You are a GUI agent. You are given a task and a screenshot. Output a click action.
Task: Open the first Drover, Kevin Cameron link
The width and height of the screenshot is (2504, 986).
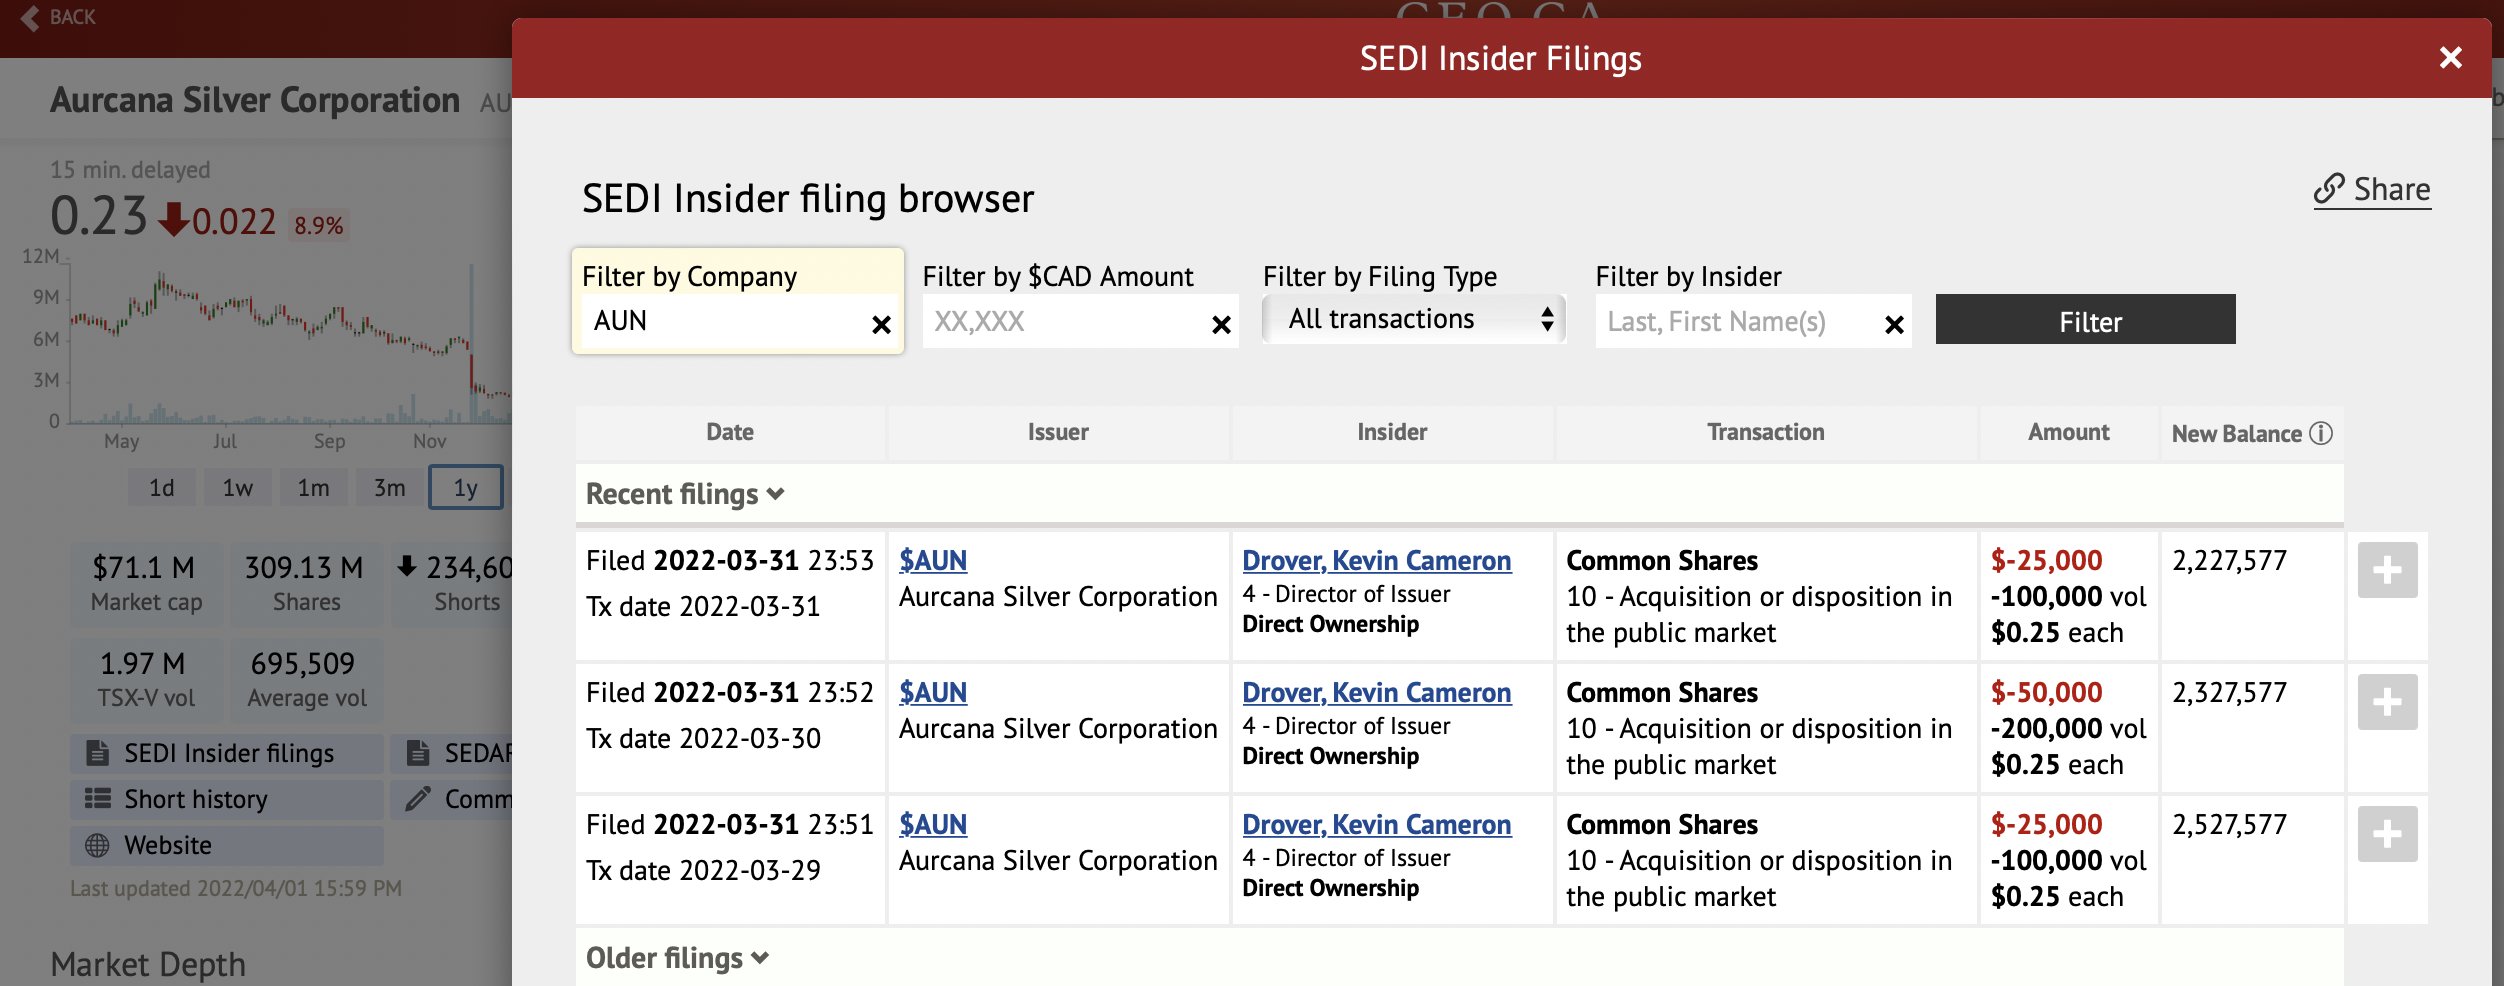1376,561
